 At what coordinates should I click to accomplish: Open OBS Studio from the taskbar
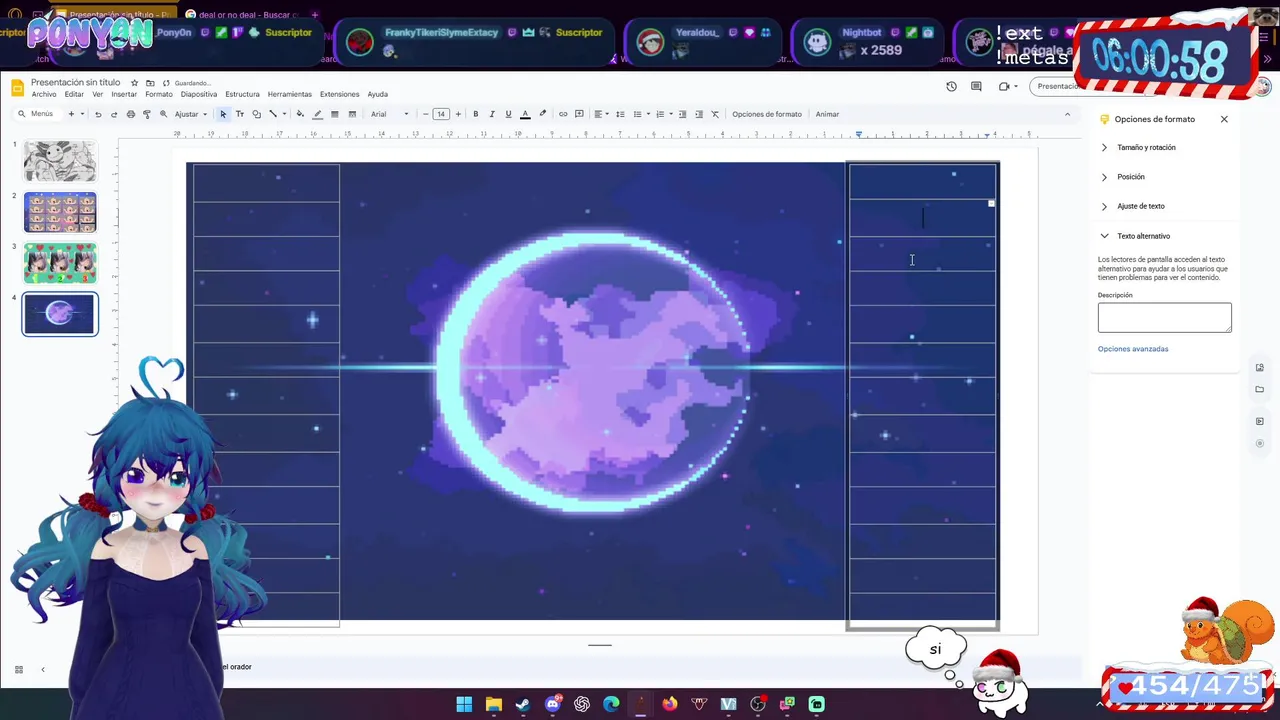coord(758,704)
